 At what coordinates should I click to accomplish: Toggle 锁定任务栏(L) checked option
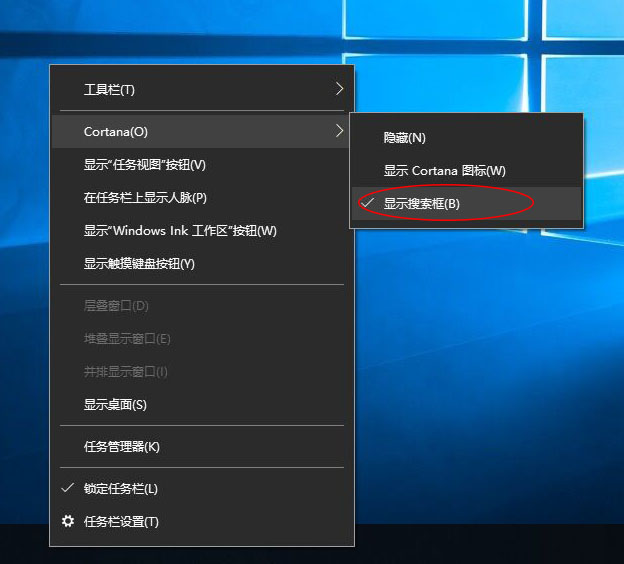(x=202, y=488)
